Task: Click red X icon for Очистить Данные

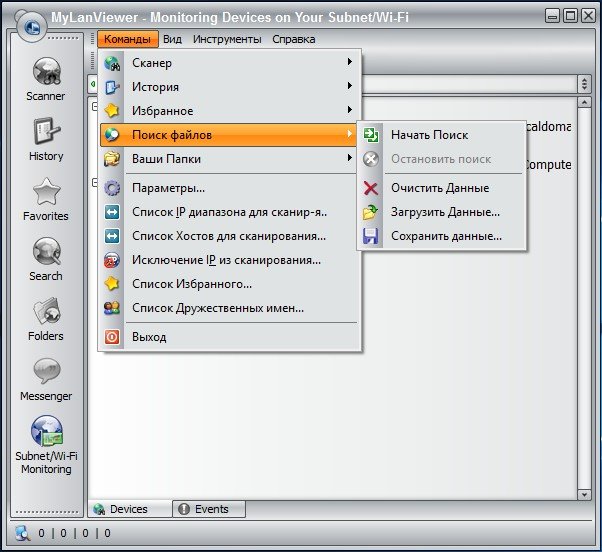Action: click(371, 188)
